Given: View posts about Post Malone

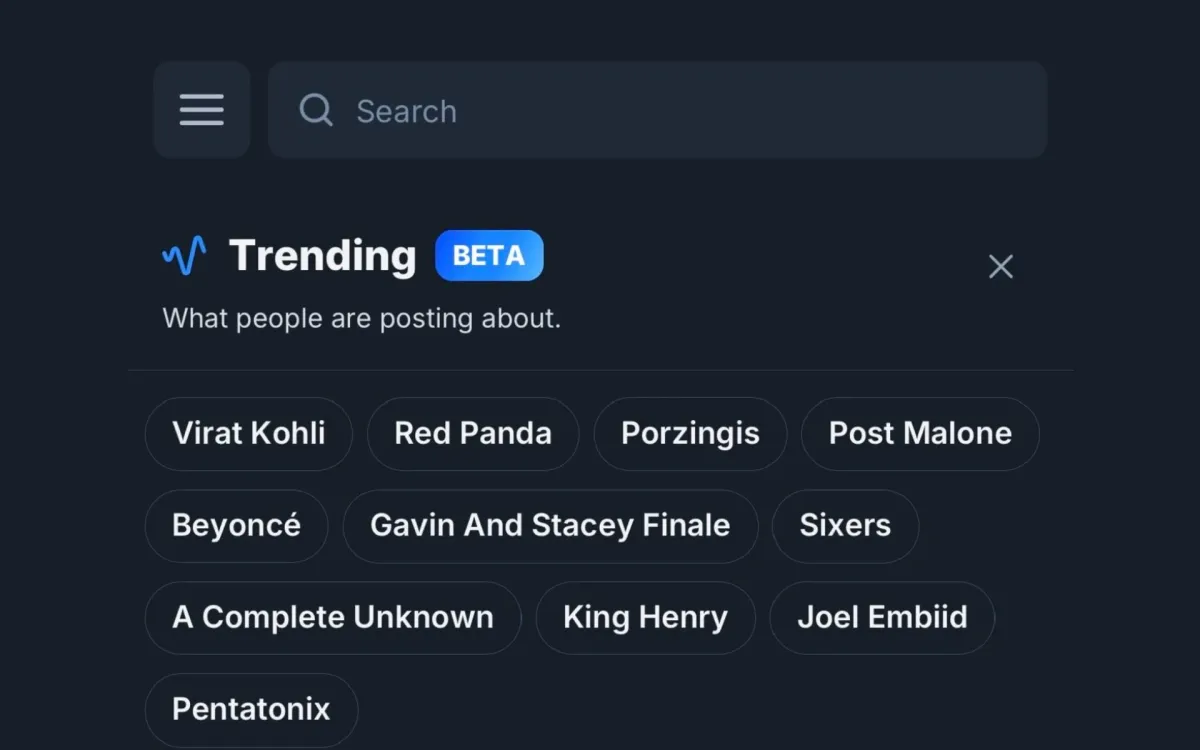Looking at the screenshot, I should pos(920,434).
